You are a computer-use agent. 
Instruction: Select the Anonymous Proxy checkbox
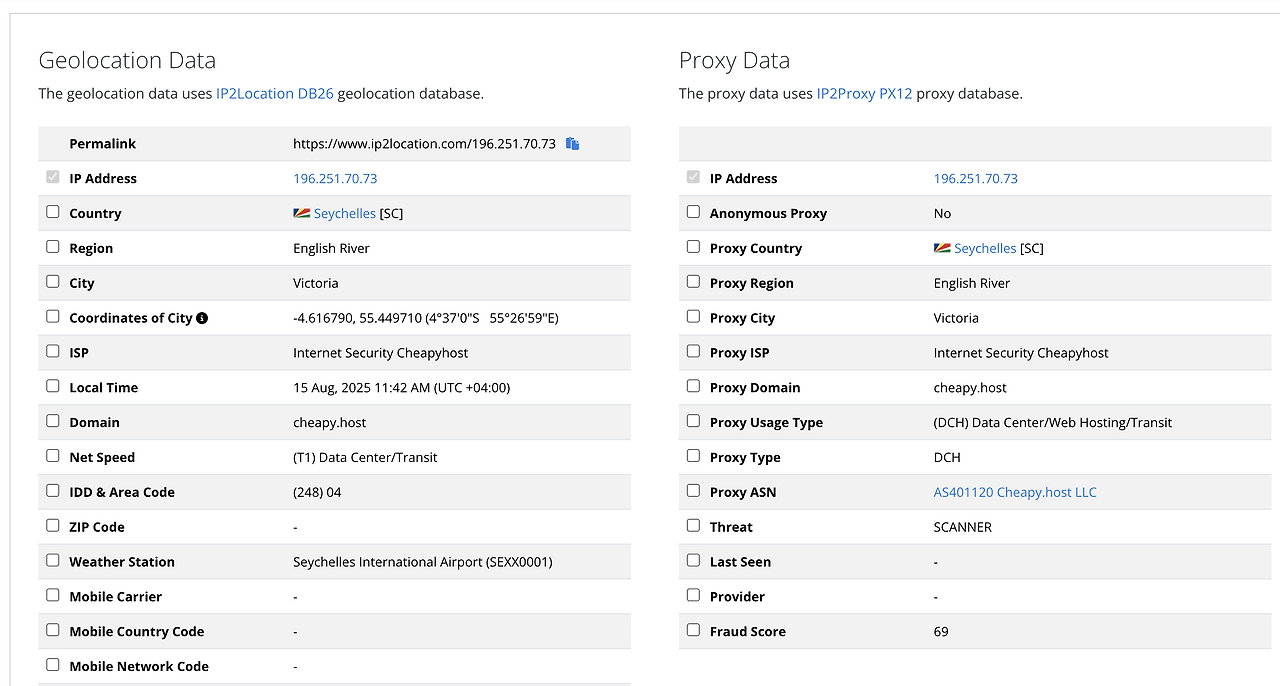(x=693, y=212)
